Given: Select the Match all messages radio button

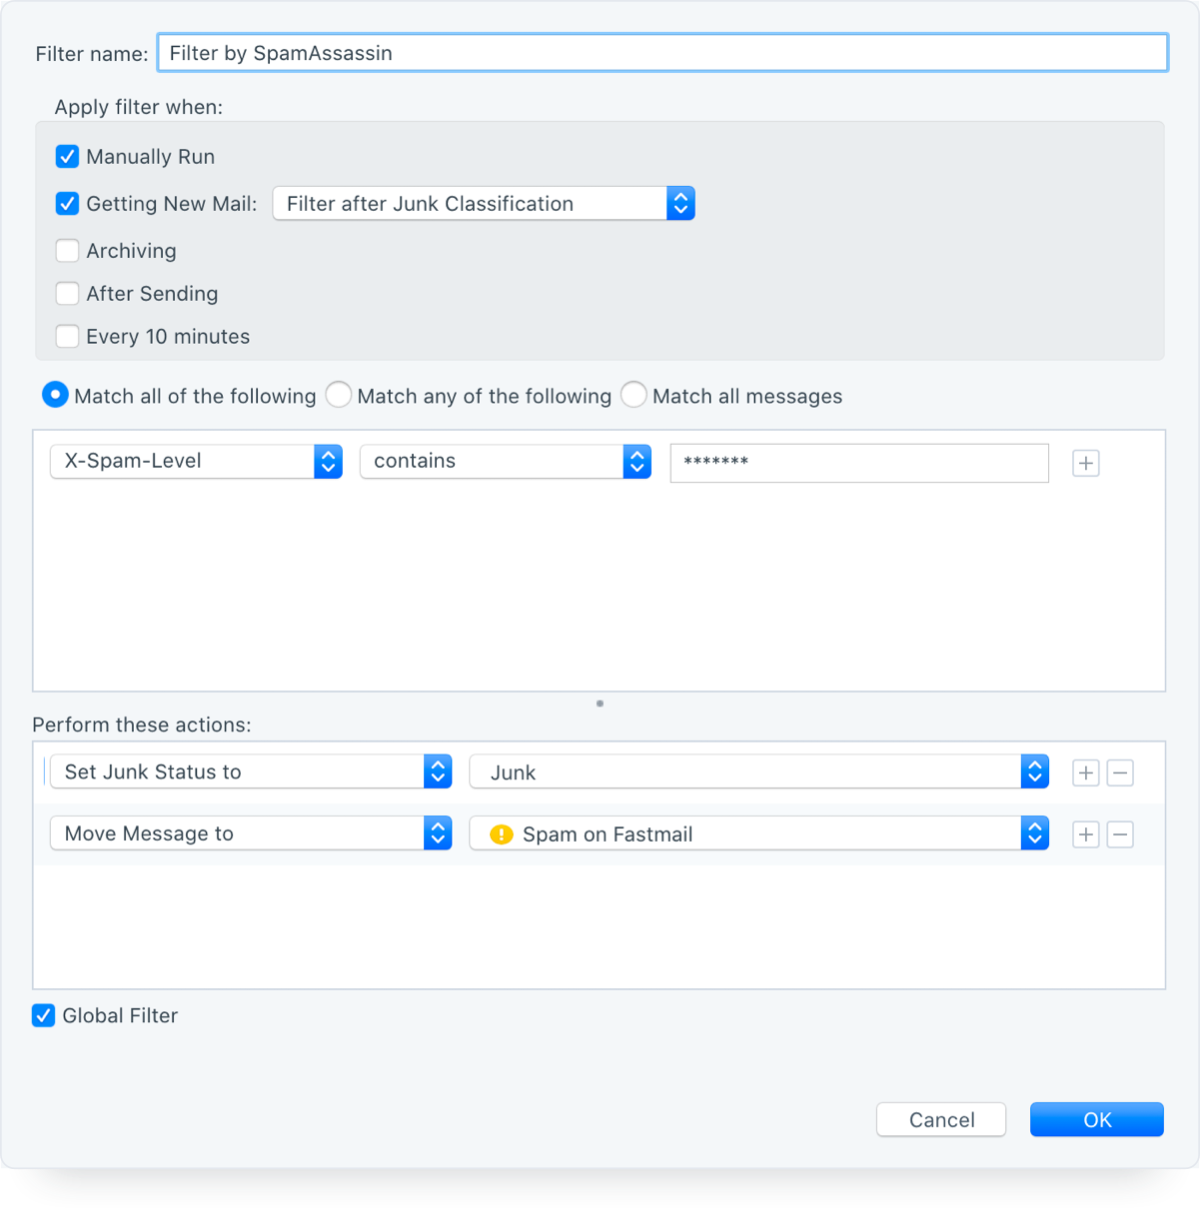Looking at the screenshot, I should click(634, 395).
